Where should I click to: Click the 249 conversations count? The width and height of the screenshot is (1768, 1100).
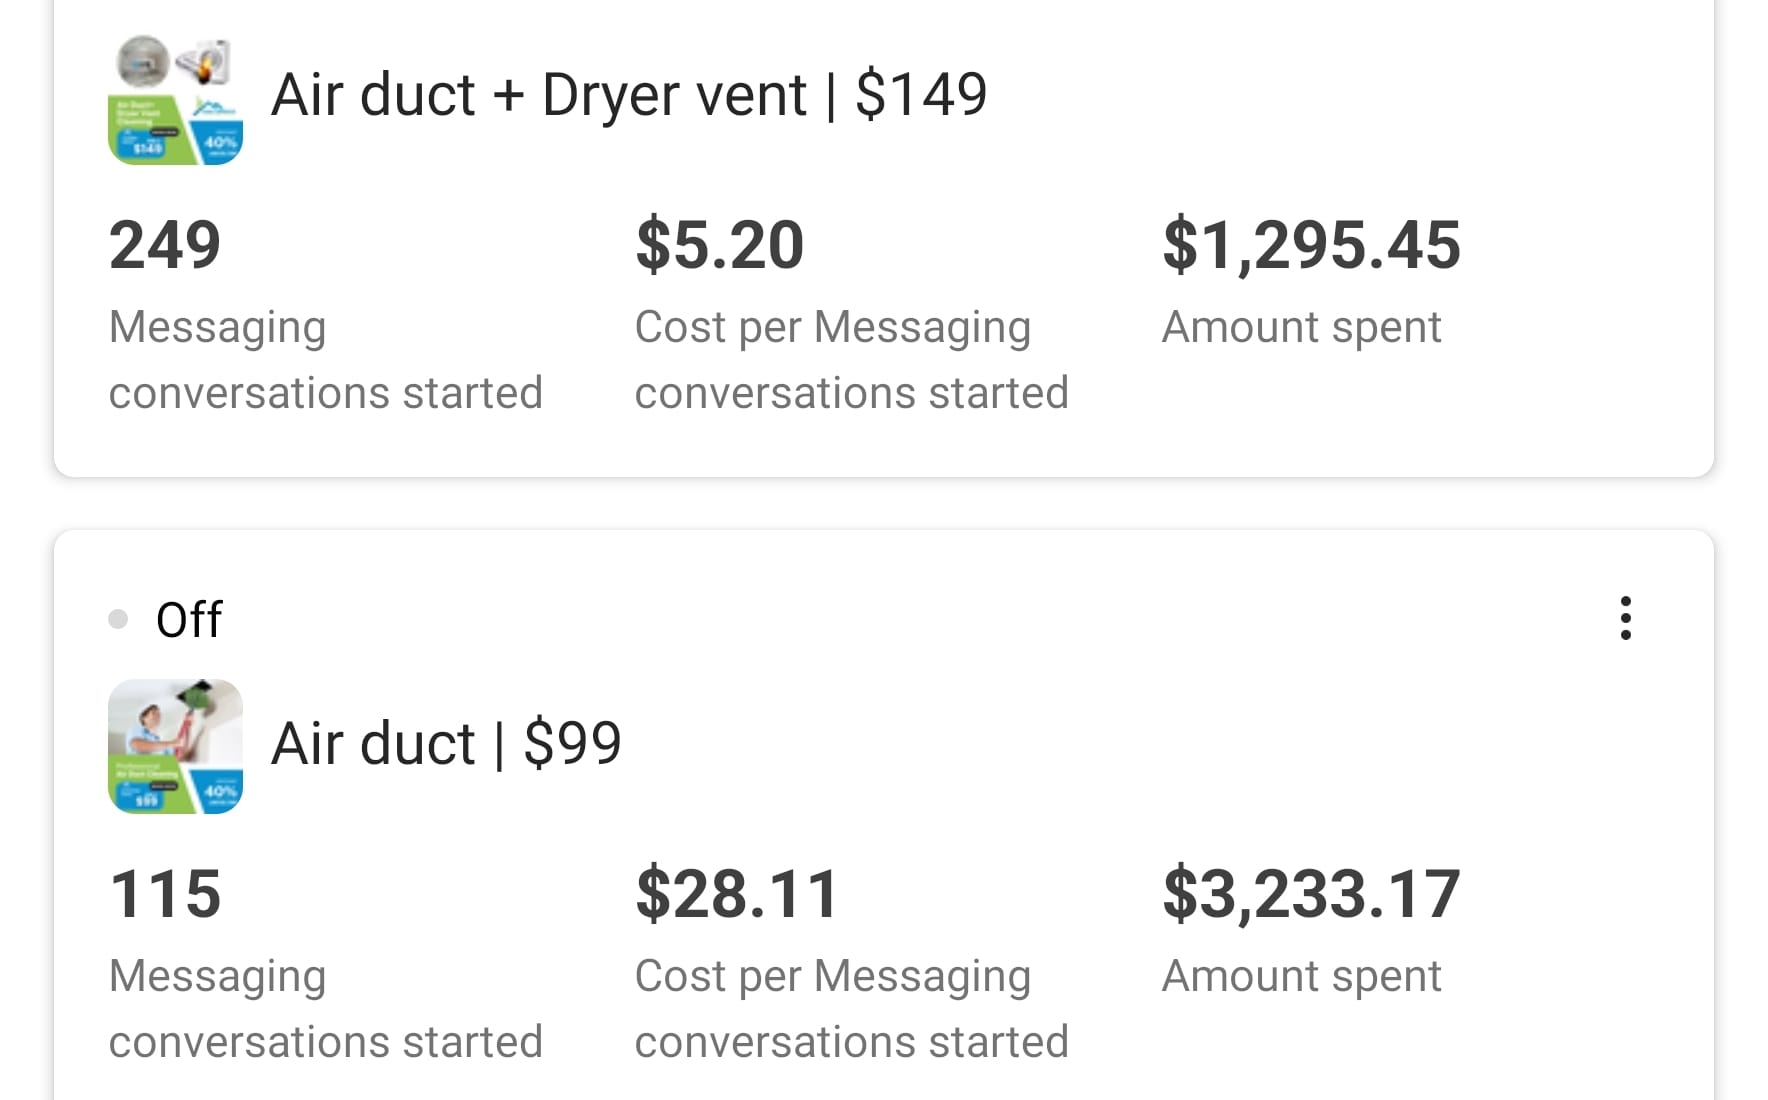(165, 245)
